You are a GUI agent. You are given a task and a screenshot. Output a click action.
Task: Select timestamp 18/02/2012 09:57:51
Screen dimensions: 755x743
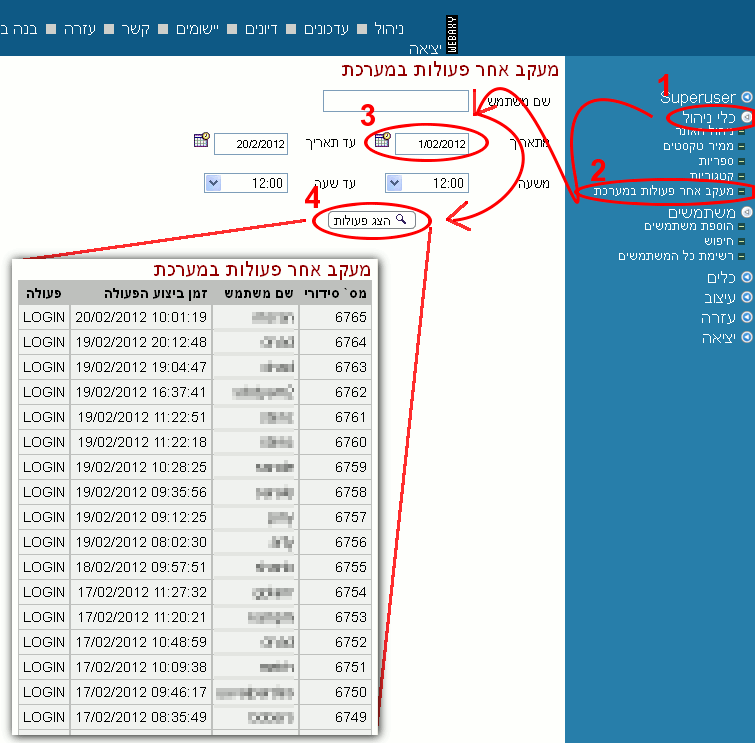[141, 567]
